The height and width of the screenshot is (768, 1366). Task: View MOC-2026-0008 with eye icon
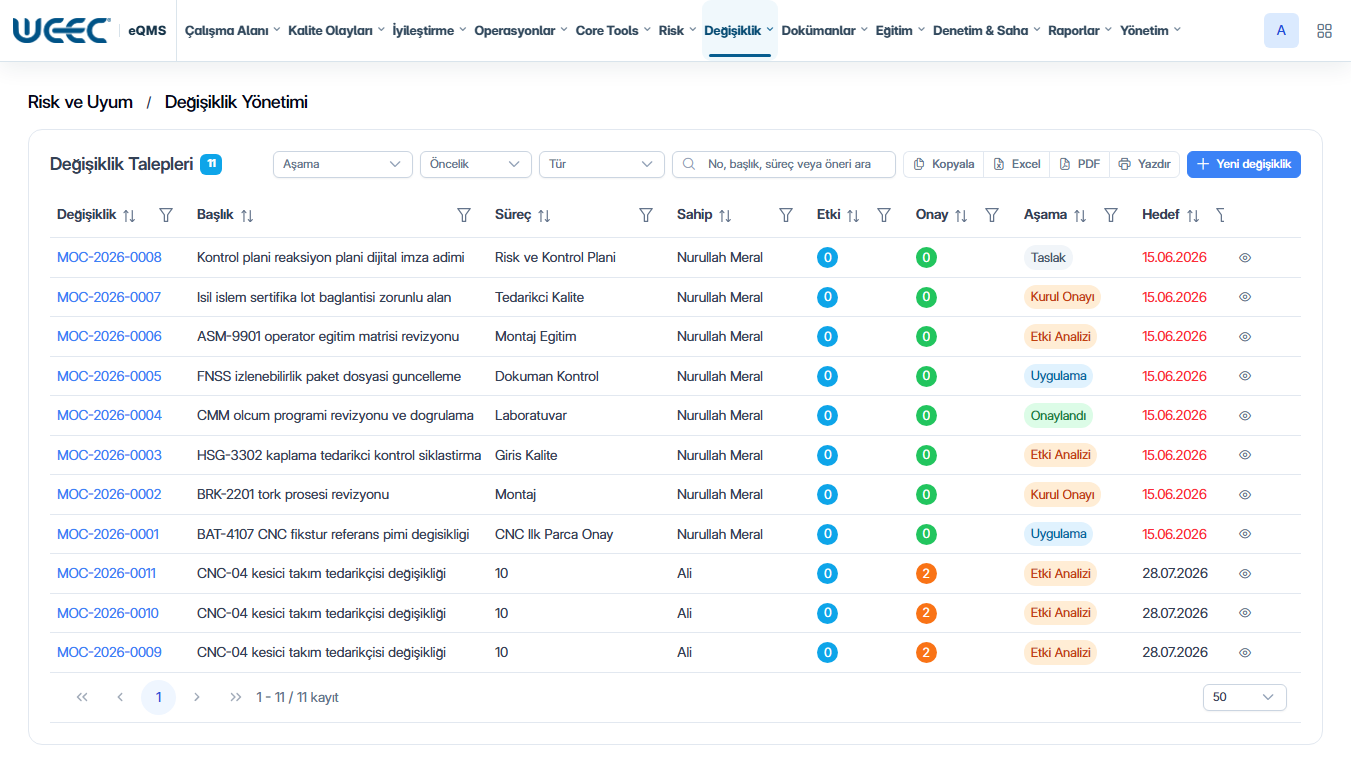point(1245,257)
